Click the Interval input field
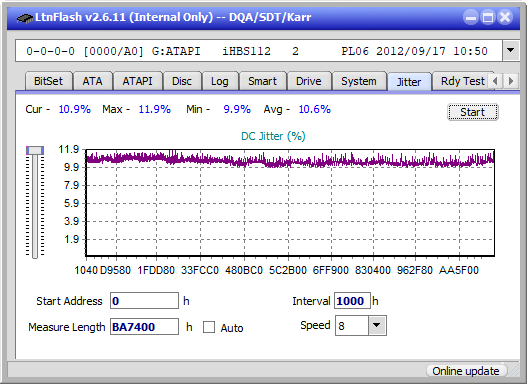This screenshot has width=527, height=384. click(x=352, y=301)
